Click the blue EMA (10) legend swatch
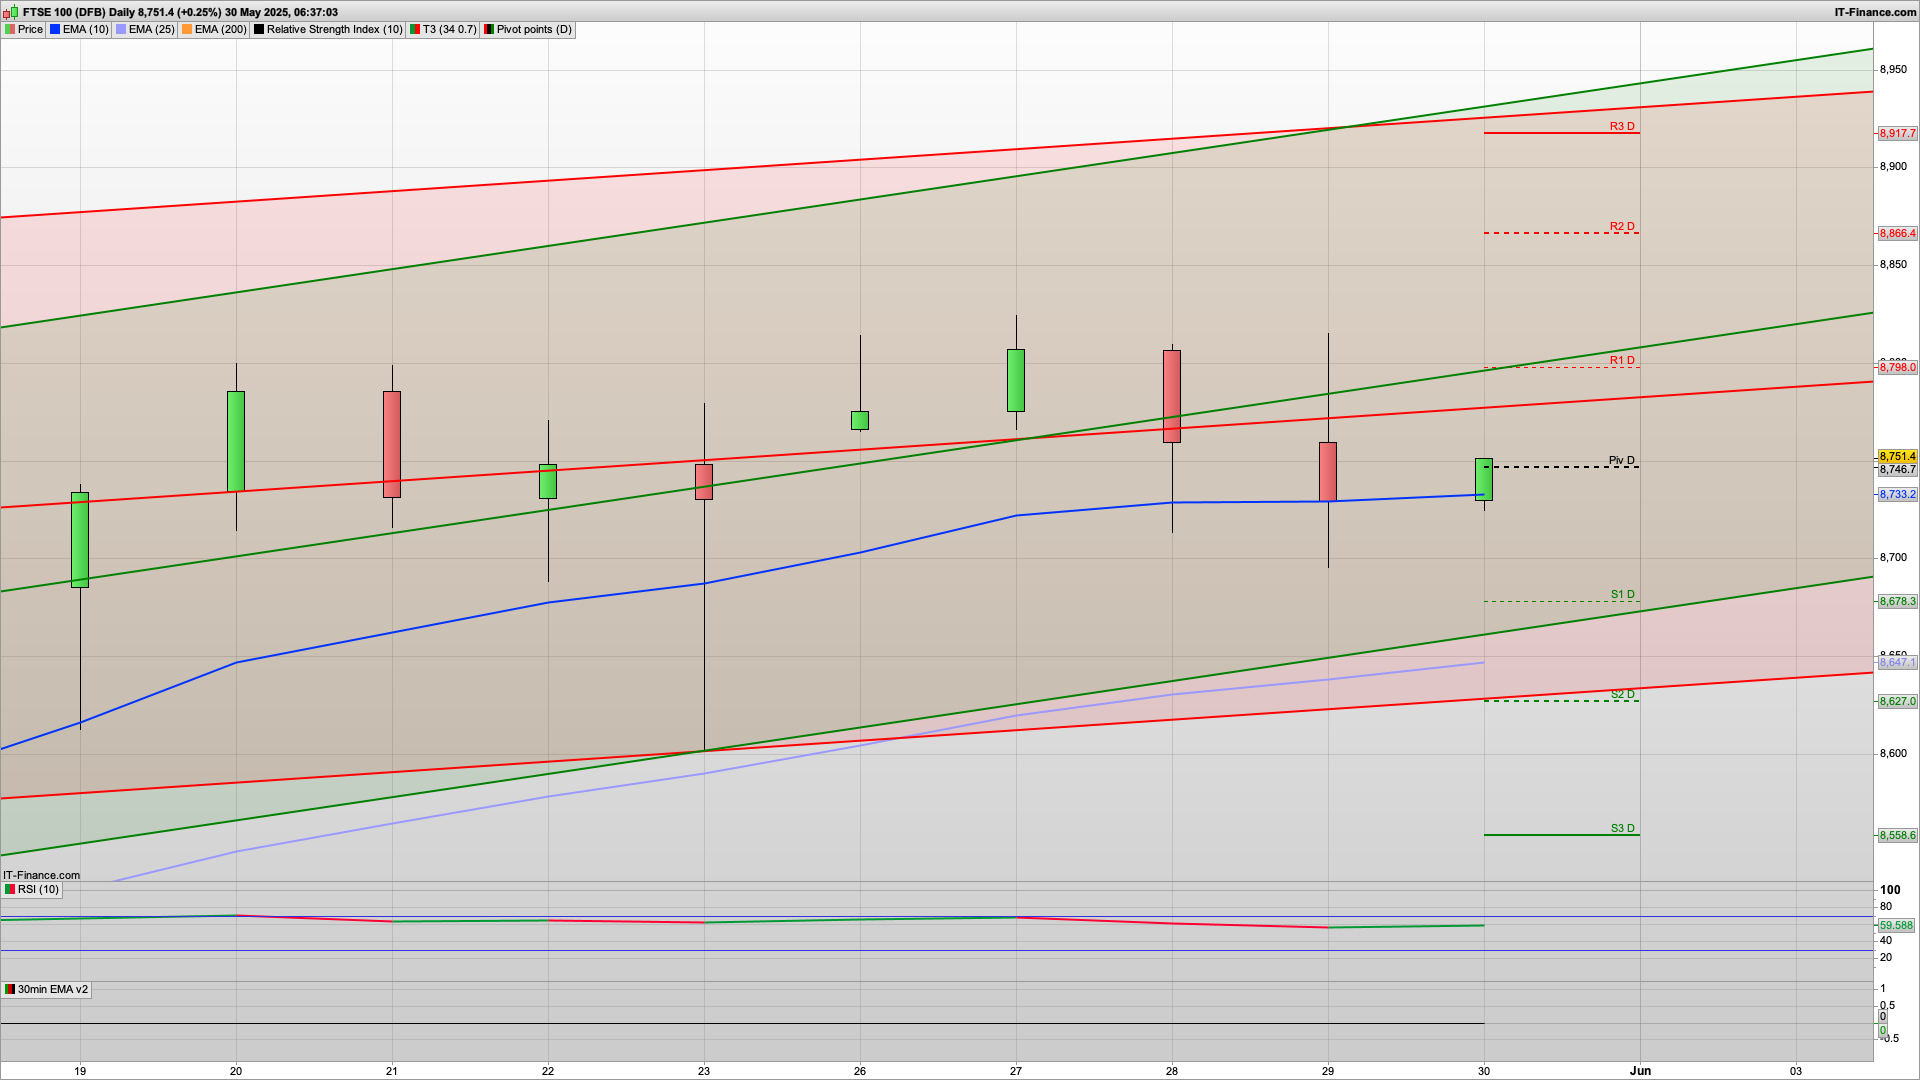The height and width of the screenshot is (1080, 1920). pos(55,29)
